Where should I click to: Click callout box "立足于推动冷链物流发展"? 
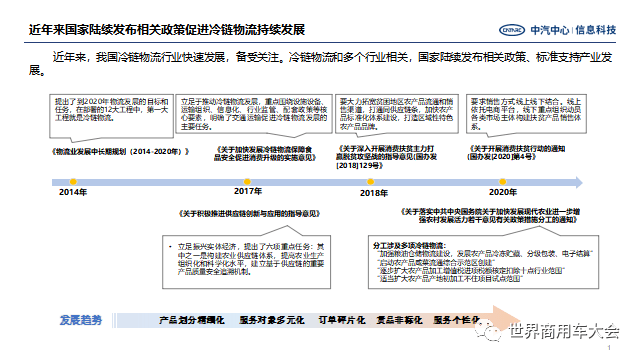pyautogui.click(x=254, y=114)
